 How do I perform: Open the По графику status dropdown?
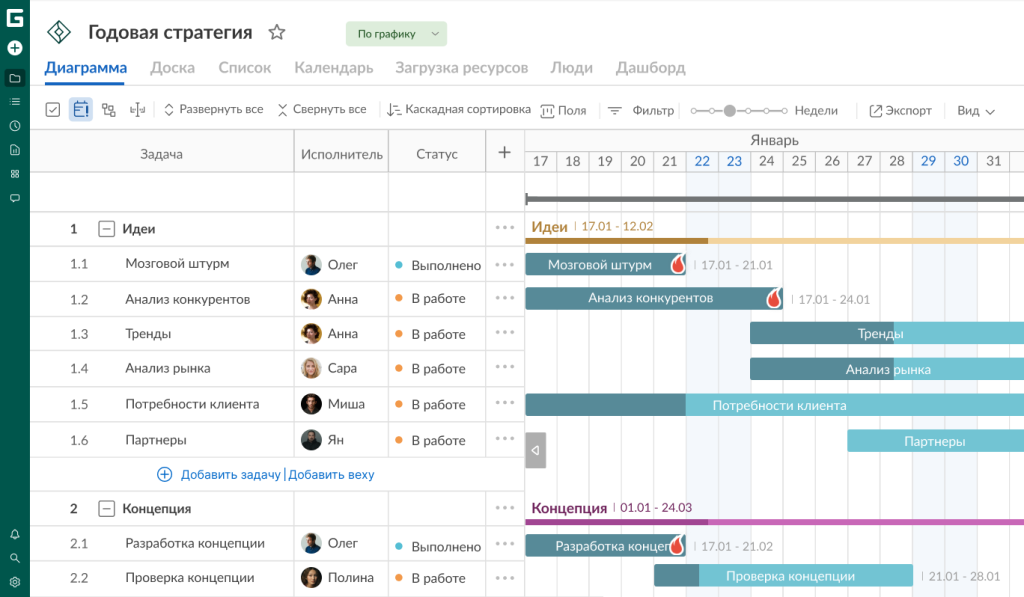click(x=396, y=34)
